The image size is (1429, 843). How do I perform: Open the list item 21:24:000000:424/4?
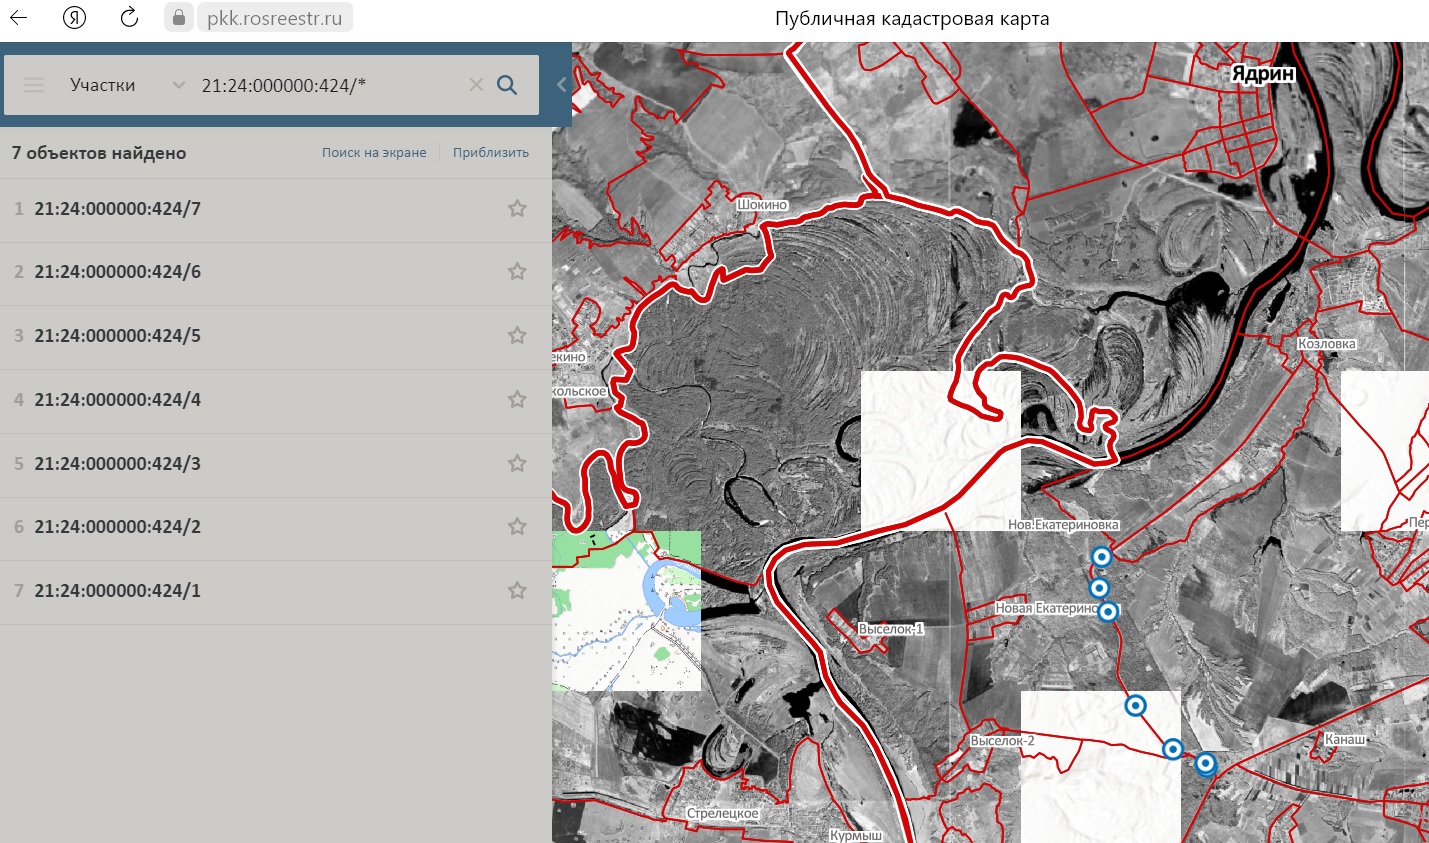[x=118, y=400]
